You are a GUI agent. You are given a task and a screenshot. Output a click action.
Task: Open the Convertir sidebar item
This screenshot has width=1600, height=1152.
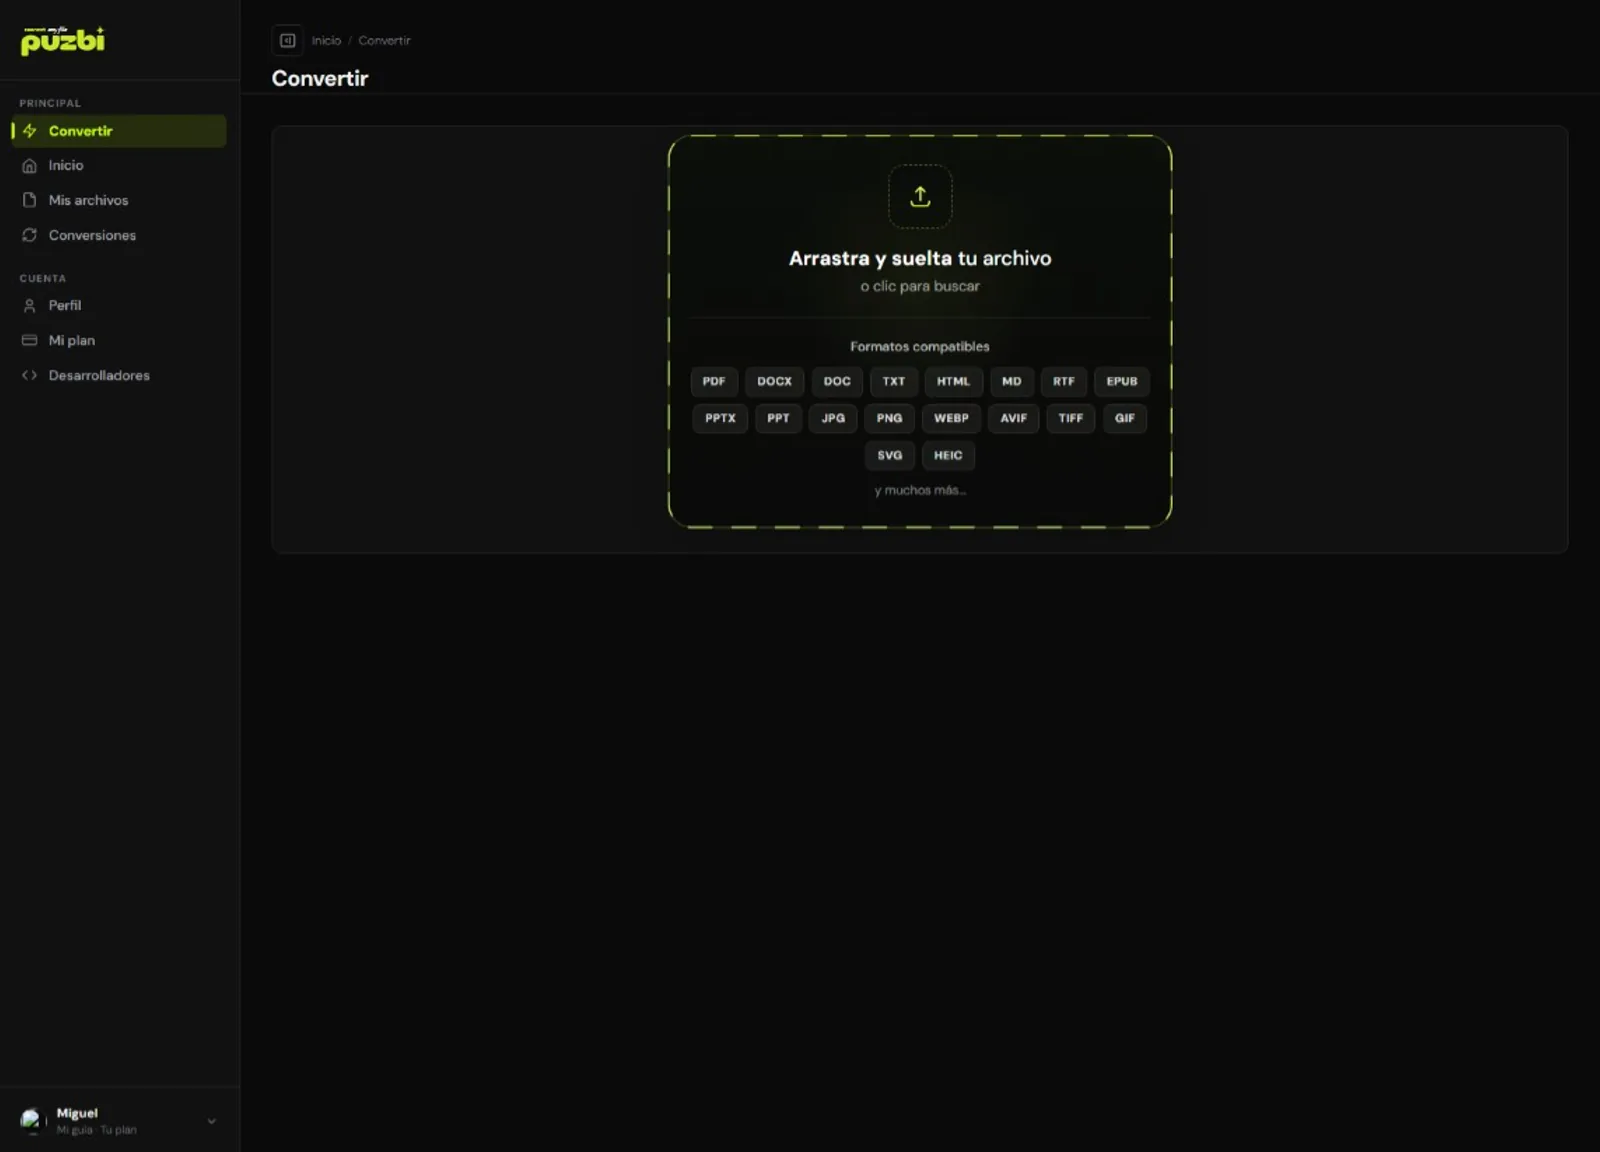(119, 131)
